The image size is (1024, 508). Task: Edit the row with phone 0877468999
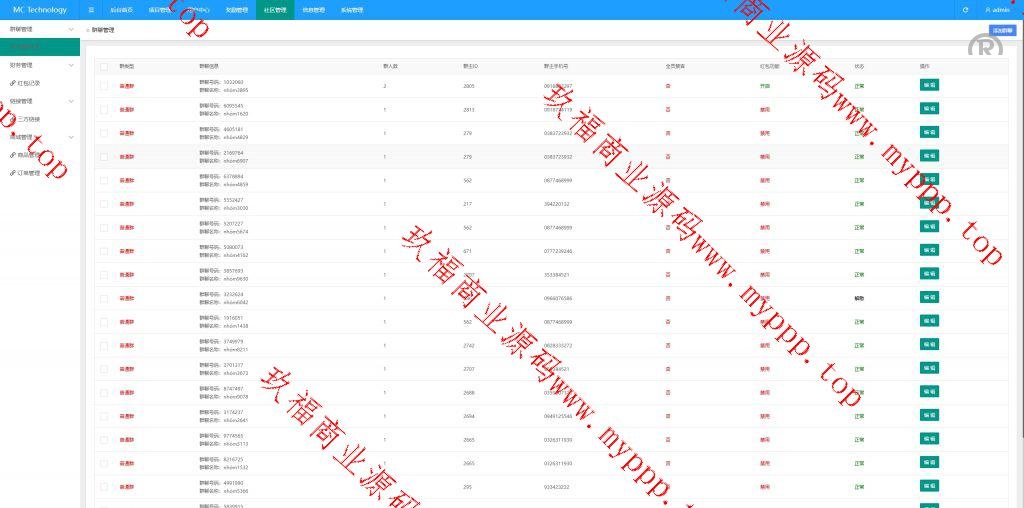point(929,180)
